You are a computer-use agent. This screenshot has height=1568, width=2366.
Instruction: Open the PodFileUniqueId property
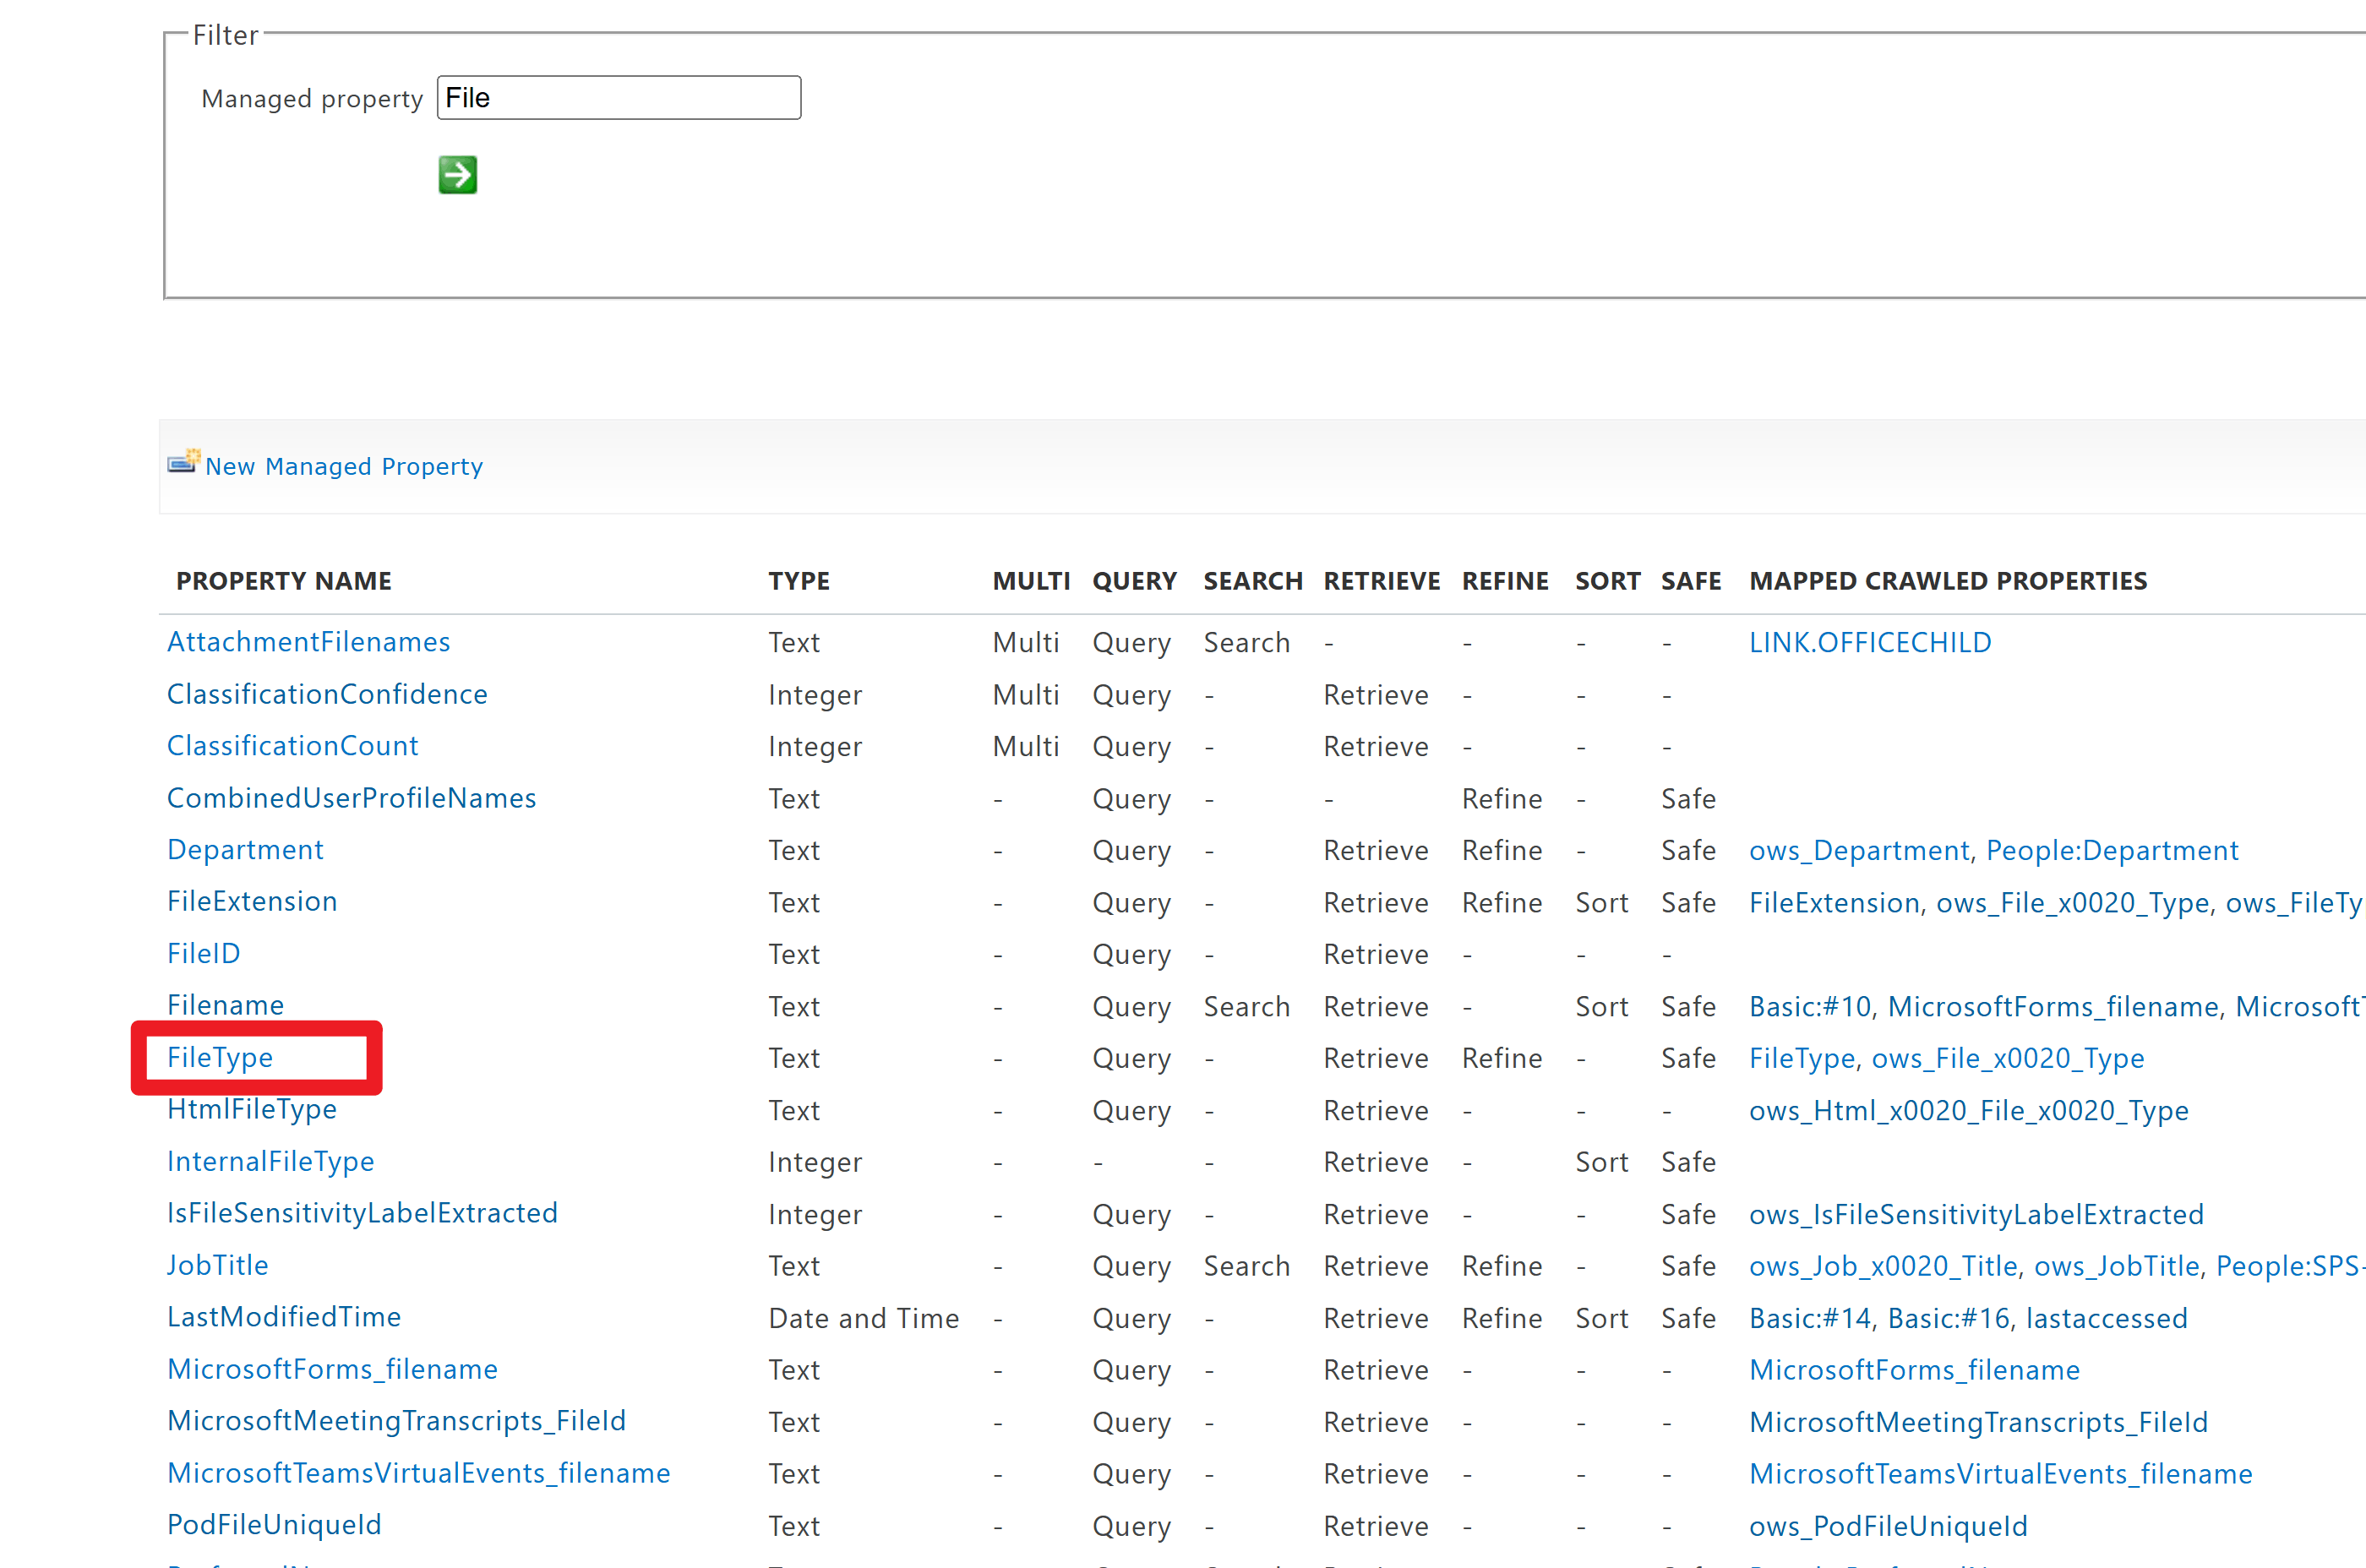point(274,1525)
